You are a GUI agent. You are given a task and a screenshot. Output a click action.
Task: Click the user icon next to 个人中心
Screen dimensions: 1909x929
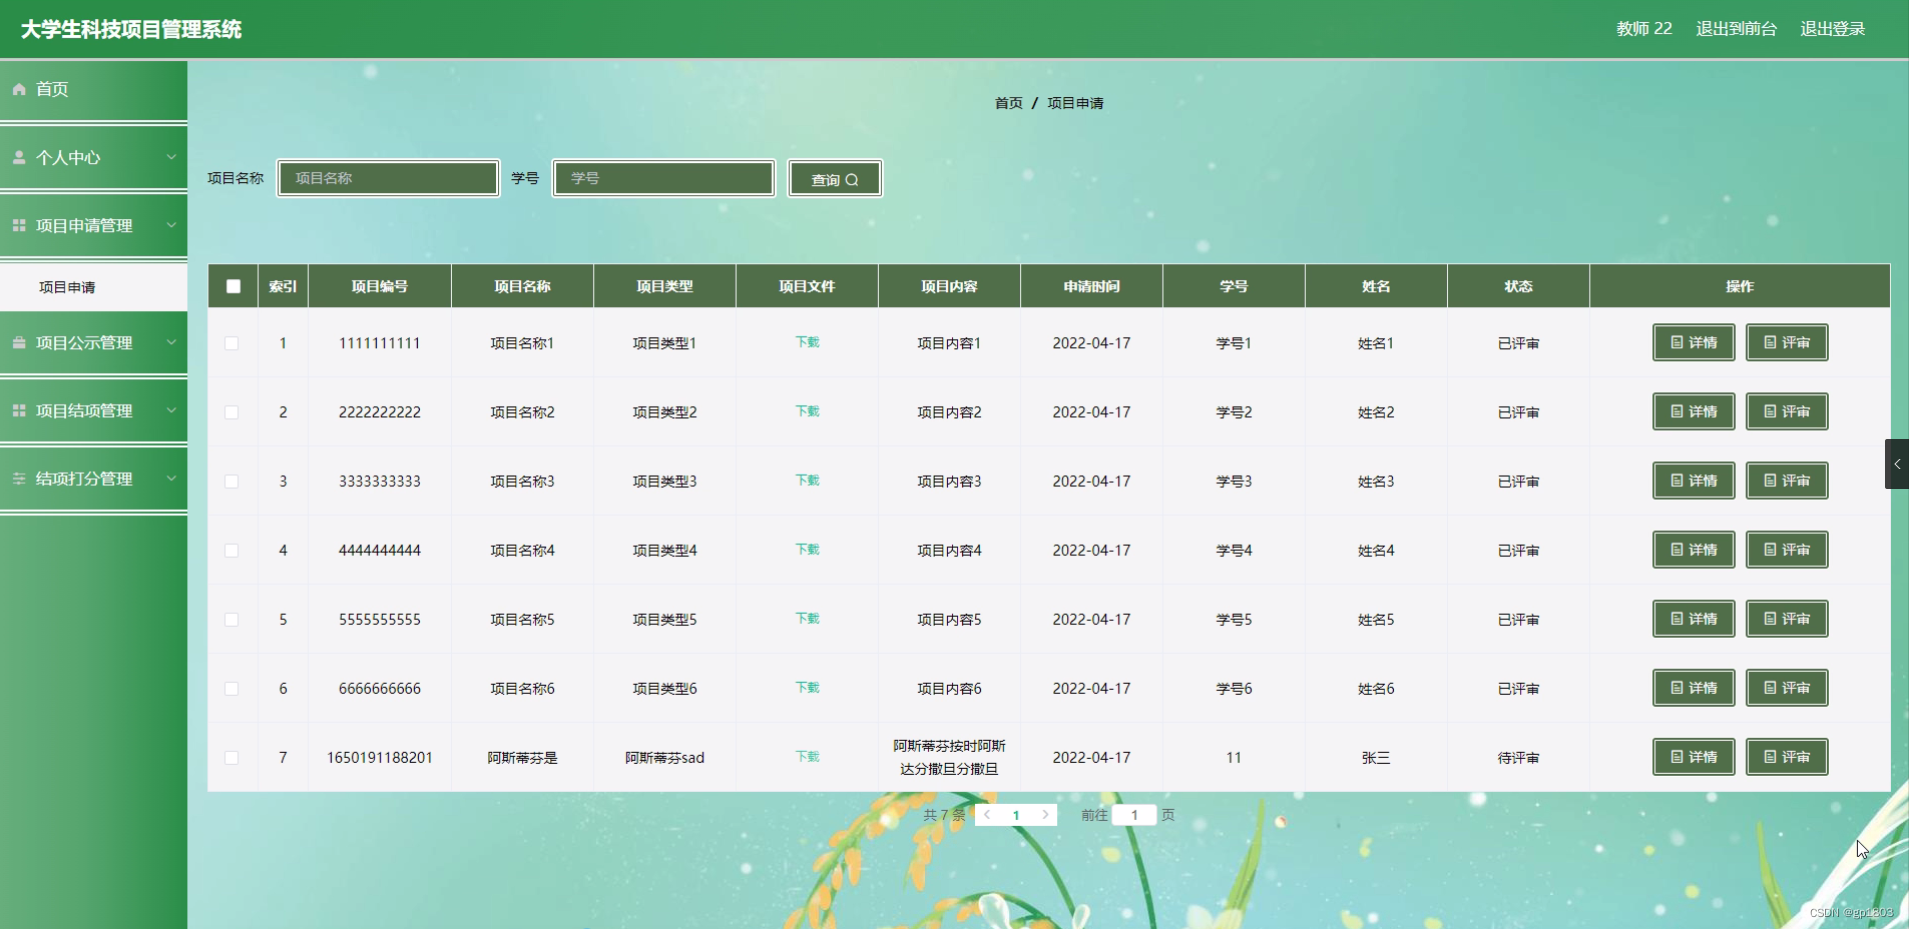point(17,157)
